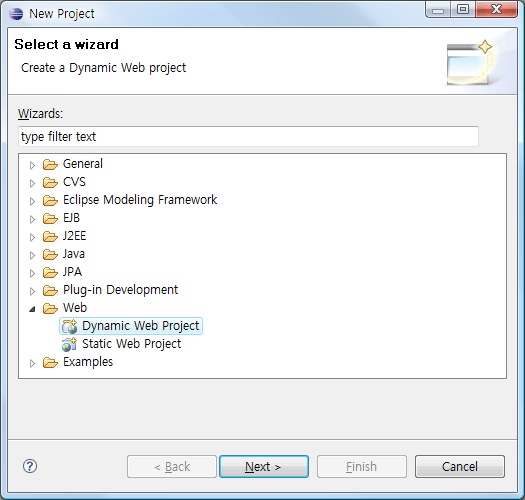Maximize the New Project dialog

(463, 9)
